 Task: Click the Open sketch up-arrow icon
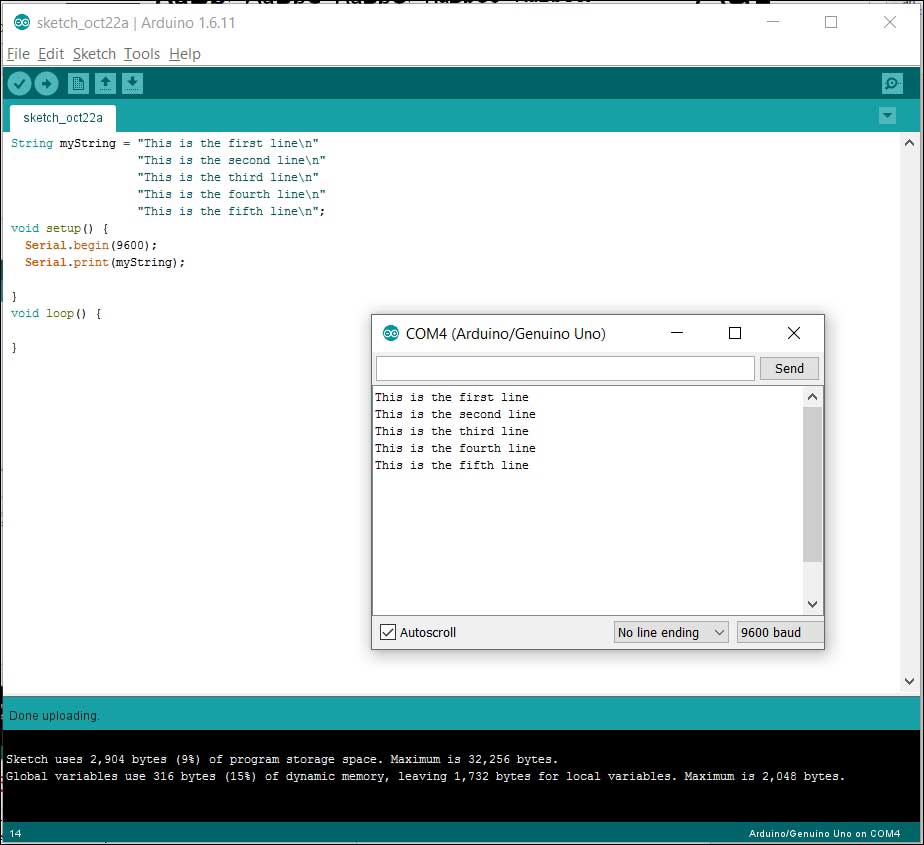105,84
